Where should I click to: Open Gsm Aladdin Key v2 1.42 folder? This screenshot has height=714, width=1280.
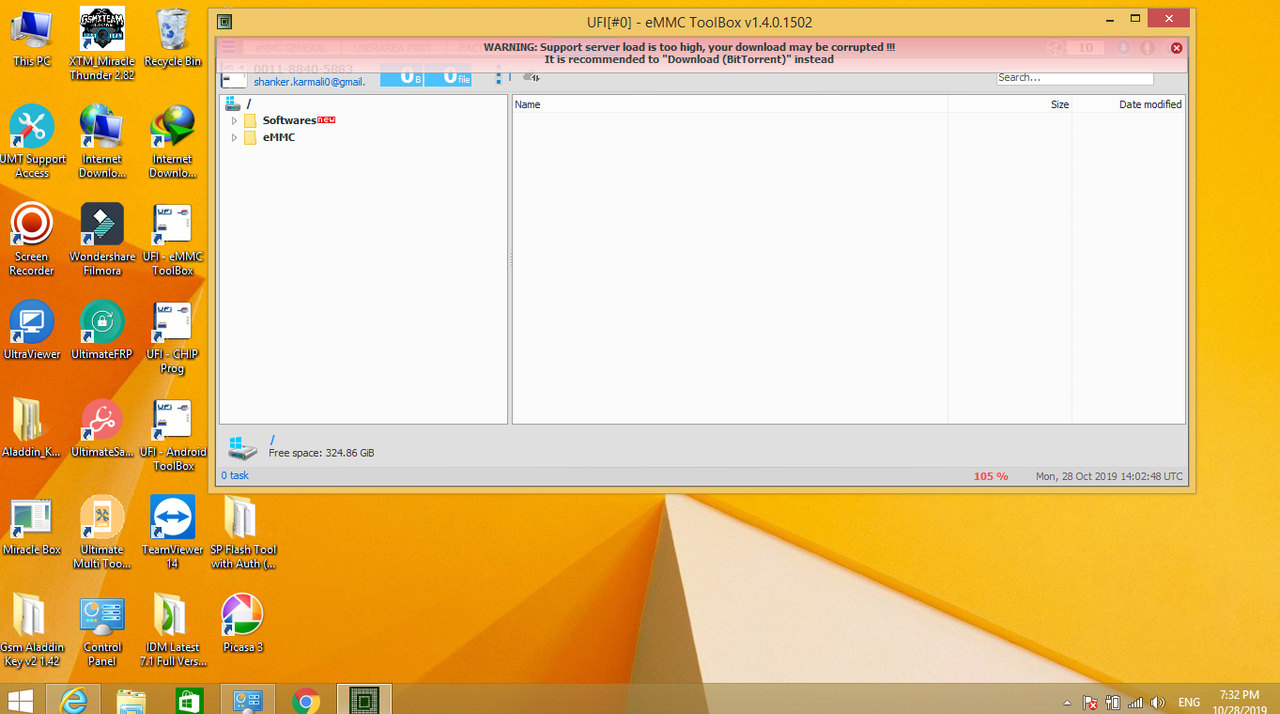(x=30, y=630)
